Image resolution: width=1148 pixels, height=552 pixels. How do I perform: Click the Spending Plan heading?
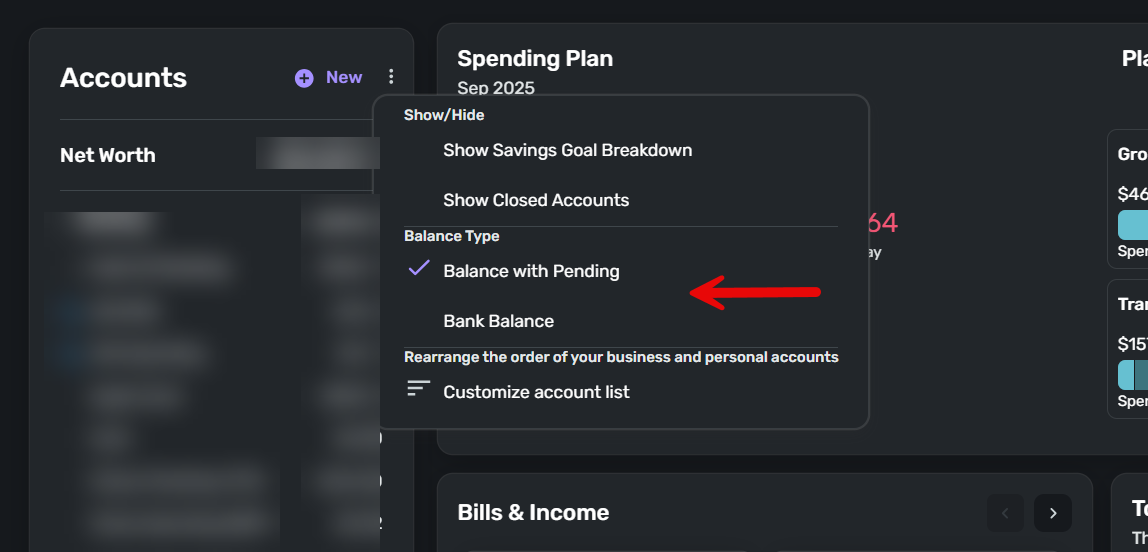click(535, 59)
